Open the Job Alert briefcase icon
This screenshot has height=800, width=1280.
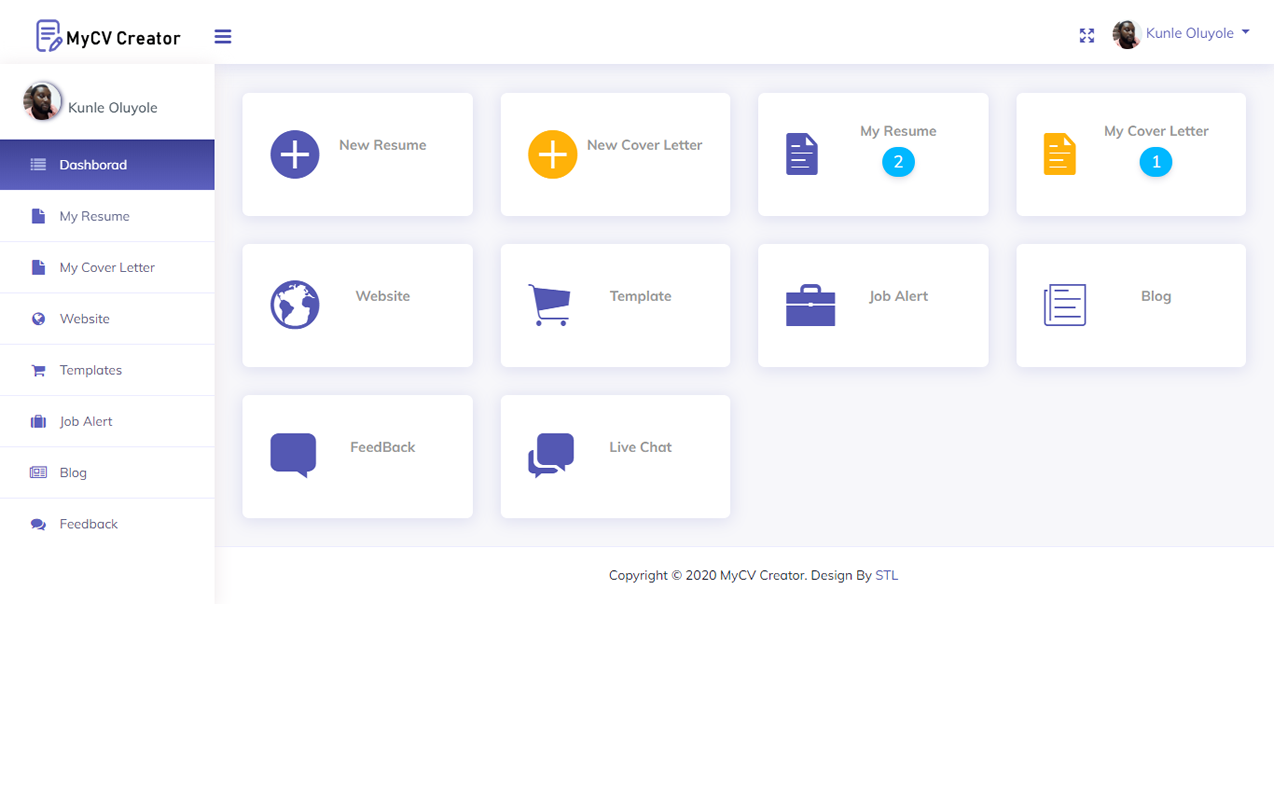[x=810, y=305]
